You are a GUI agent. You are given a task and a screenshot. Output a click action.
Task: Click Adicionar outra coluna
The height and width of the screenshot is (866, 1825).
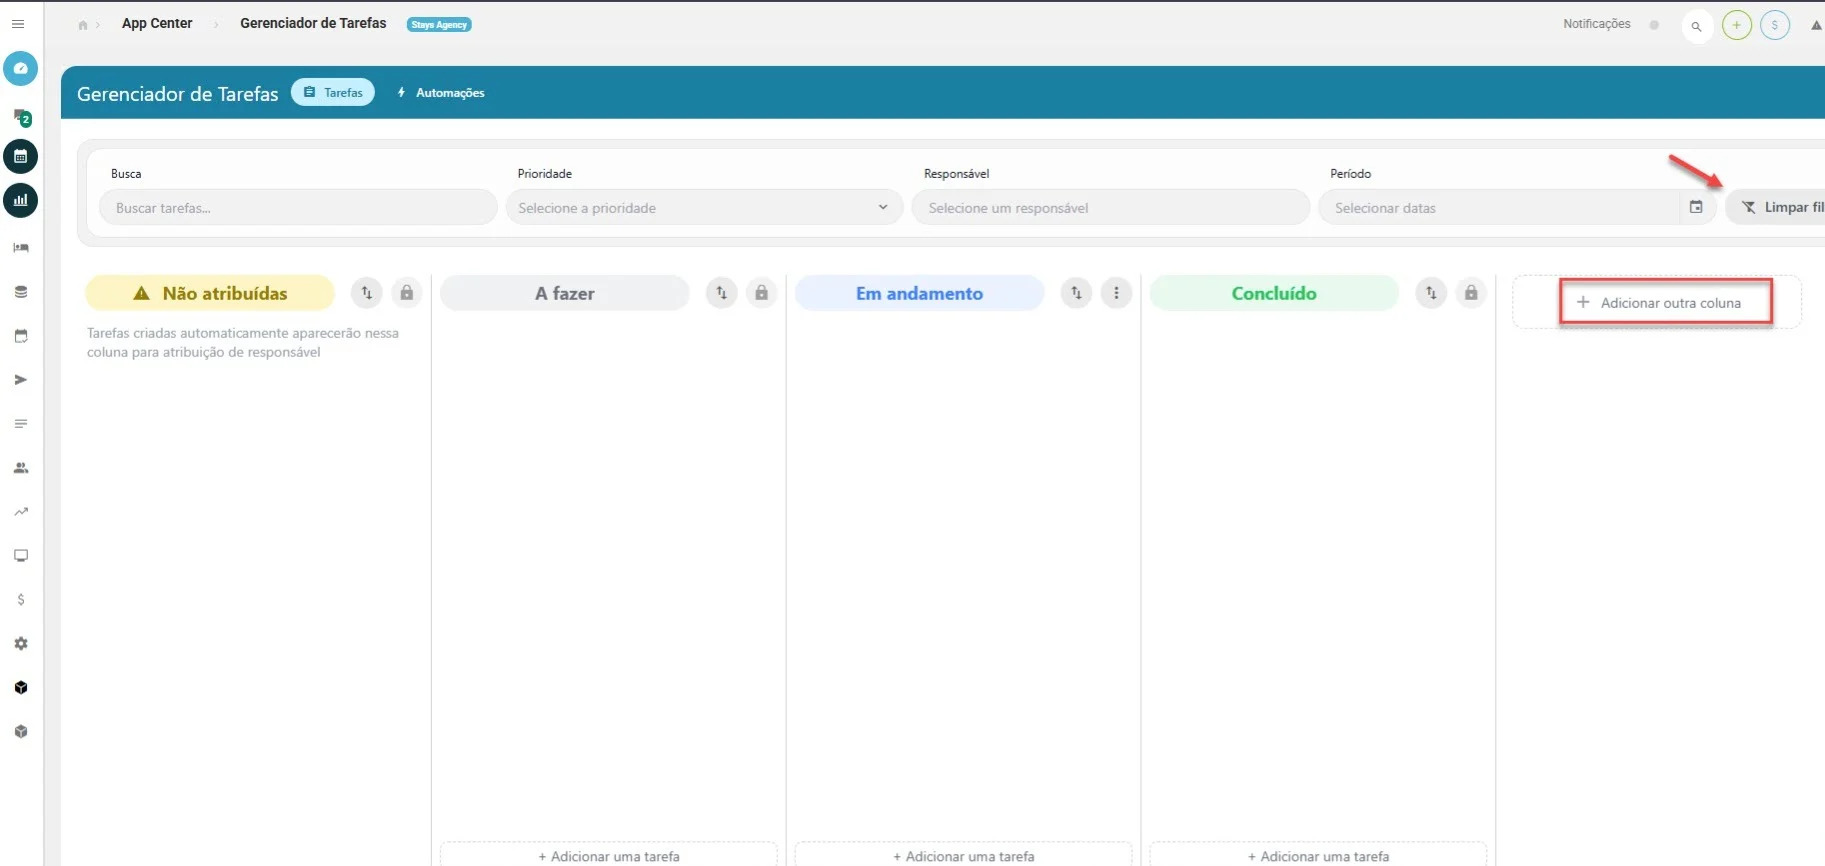(x=1658, y=302)
